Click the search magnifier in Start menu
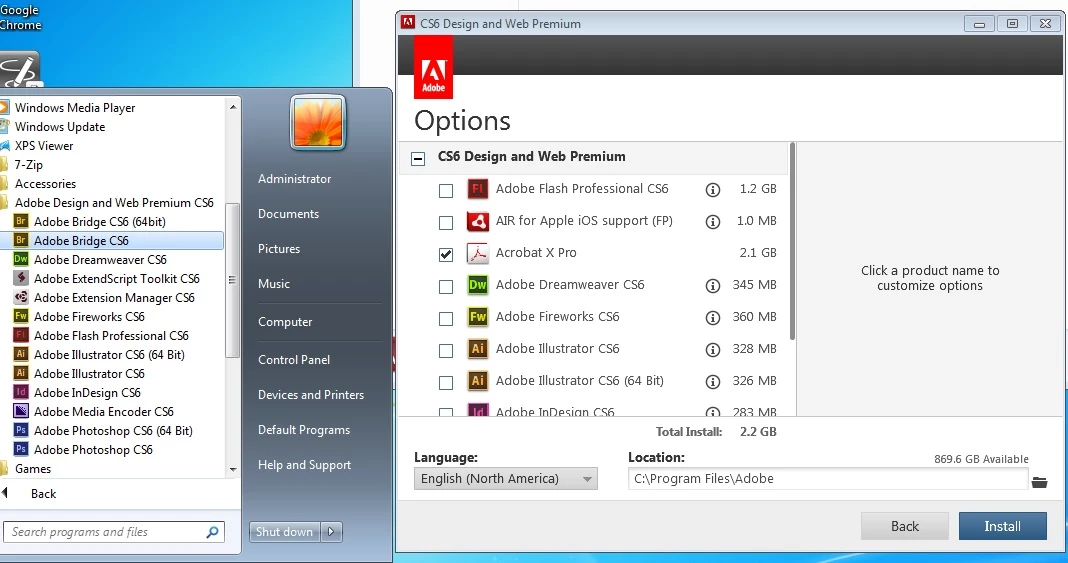 click(x=213, y=532)
